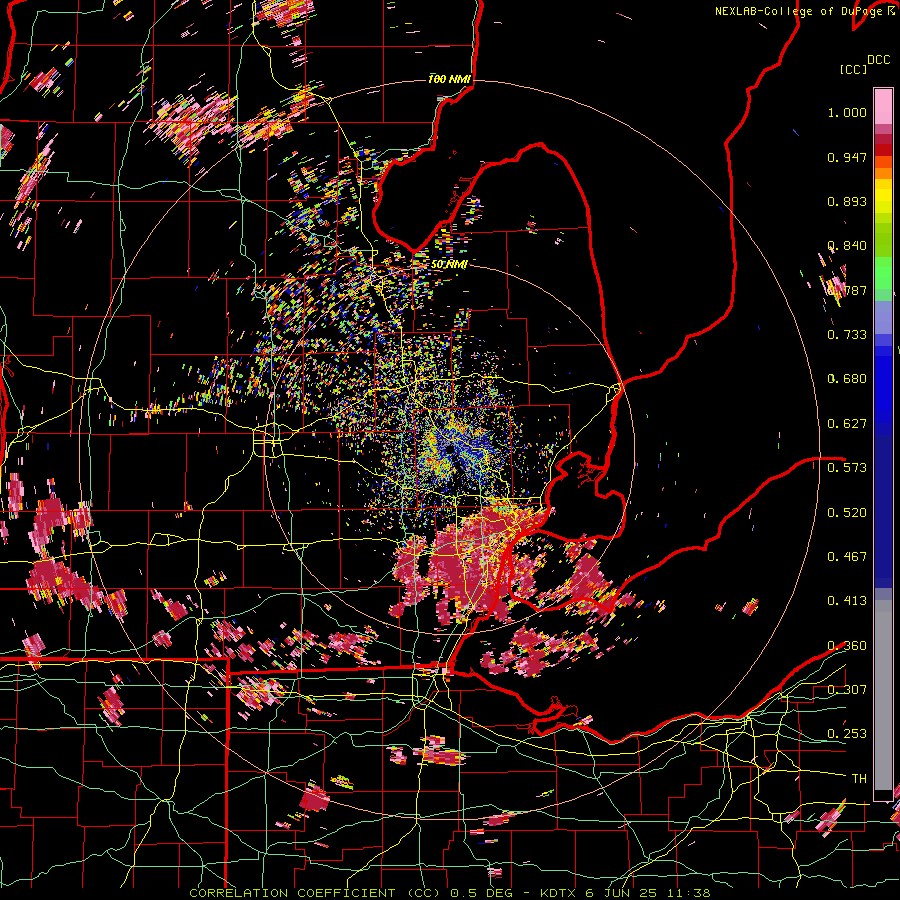Pick the gray low-value color bar segment
This screenshot has height=900, width=900.
tap(883, 695)
